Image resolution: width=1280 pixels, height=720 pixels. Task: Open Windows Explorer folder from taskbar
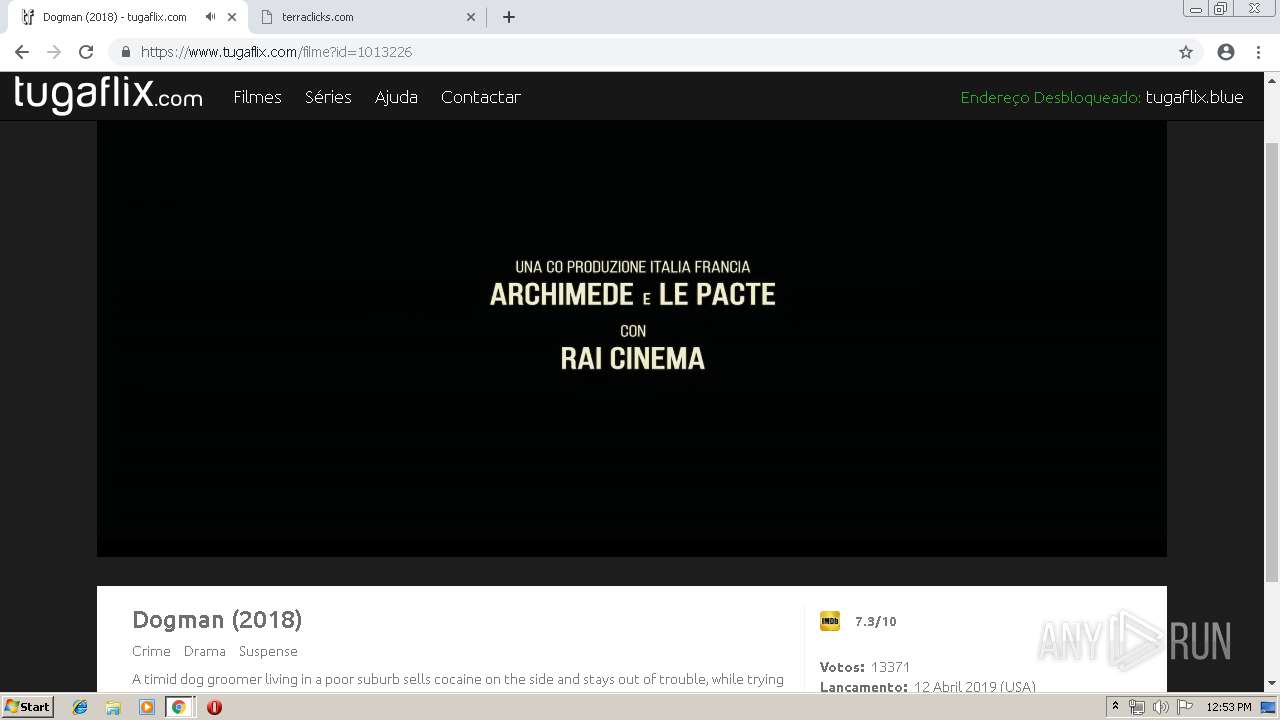click(113, 707)
